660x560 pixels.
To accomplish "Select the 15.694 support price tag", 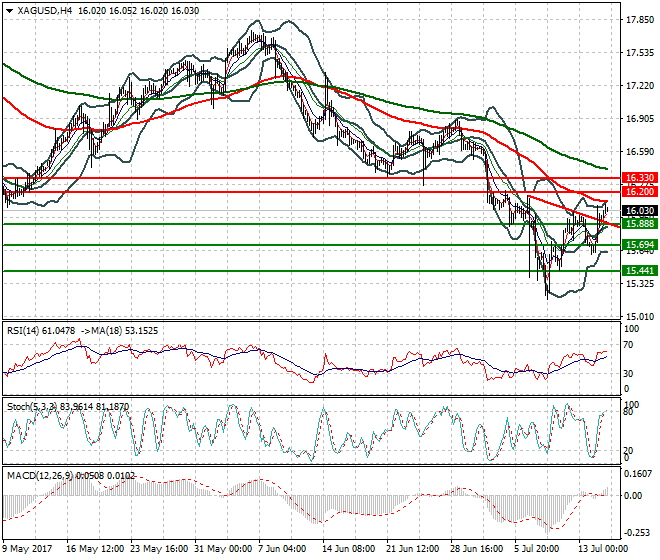I will point(639,245).
